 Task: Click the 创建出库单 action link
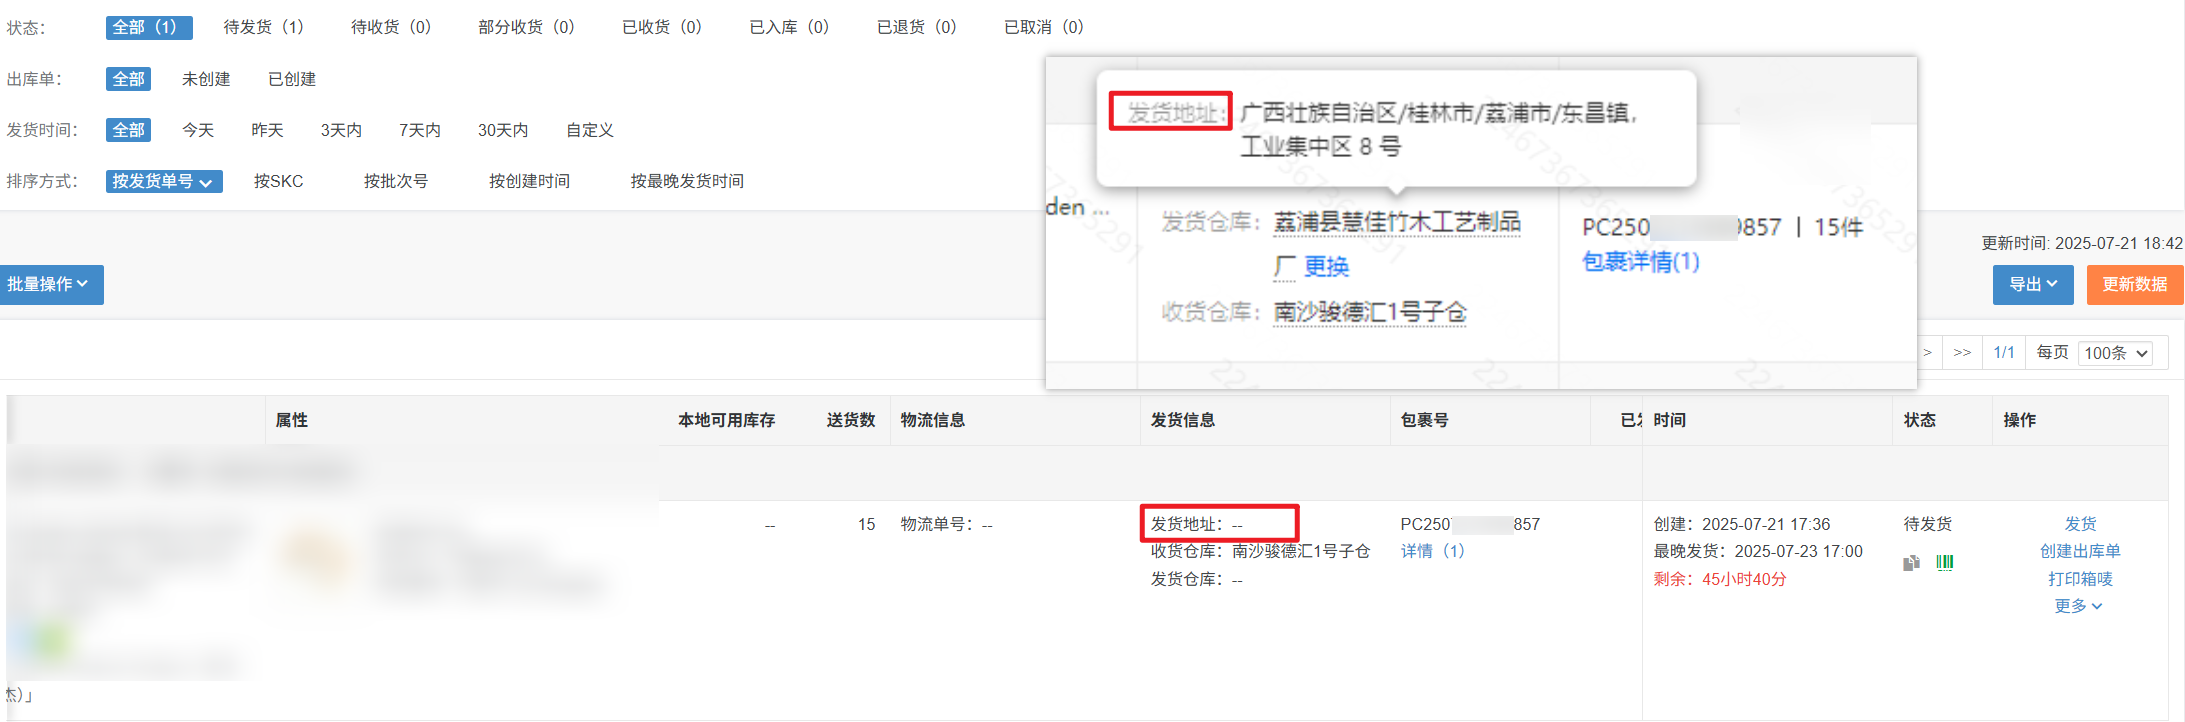pos(2080,551)
